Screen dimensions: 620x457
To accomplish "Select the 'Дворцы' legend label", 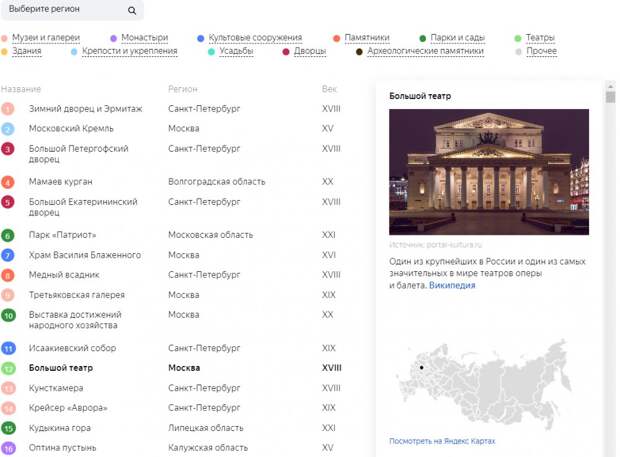I will click(310, 51).
